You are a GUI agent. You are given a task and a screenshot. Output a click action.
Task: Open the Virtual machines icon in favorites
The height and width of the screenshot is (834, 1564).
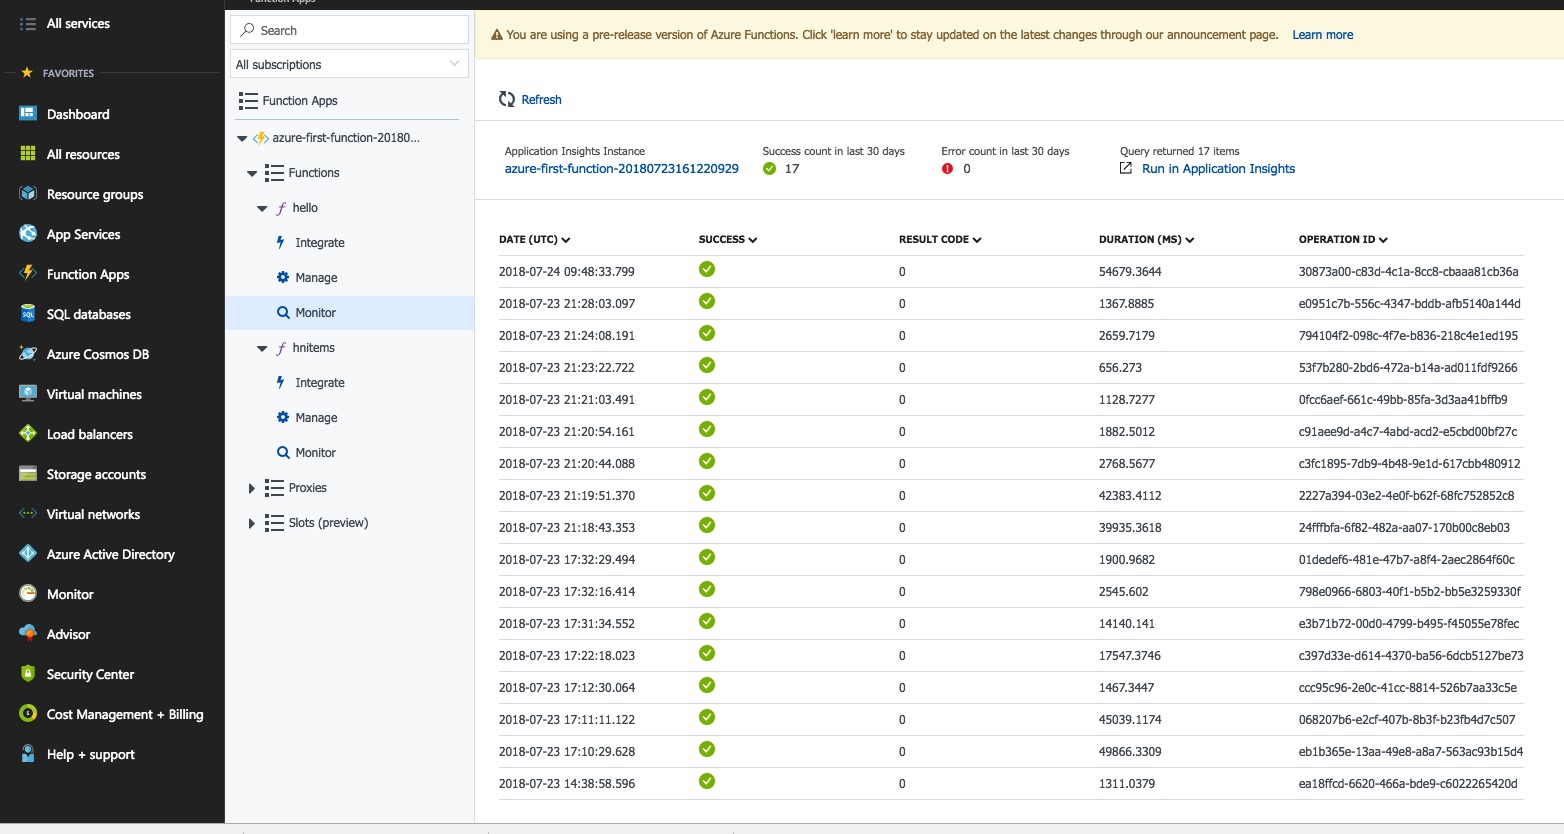pyautogui.click(x=28, y=394)
